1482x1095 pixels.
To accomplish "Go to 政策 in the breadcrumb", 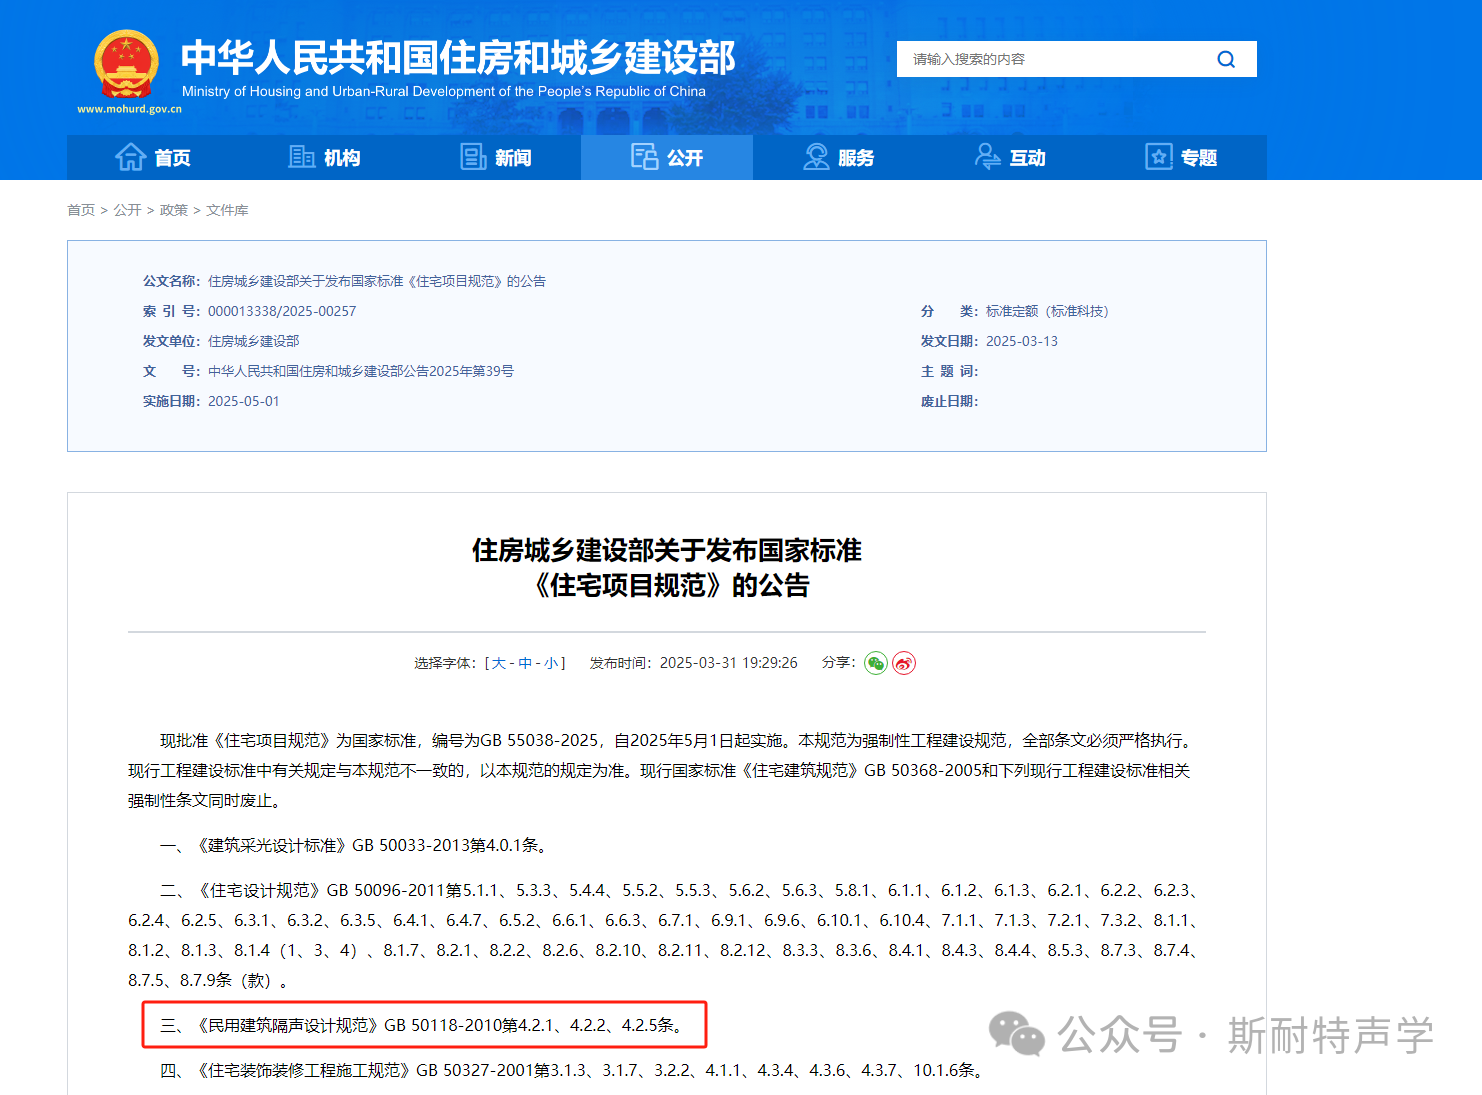I will coord(174,210).
